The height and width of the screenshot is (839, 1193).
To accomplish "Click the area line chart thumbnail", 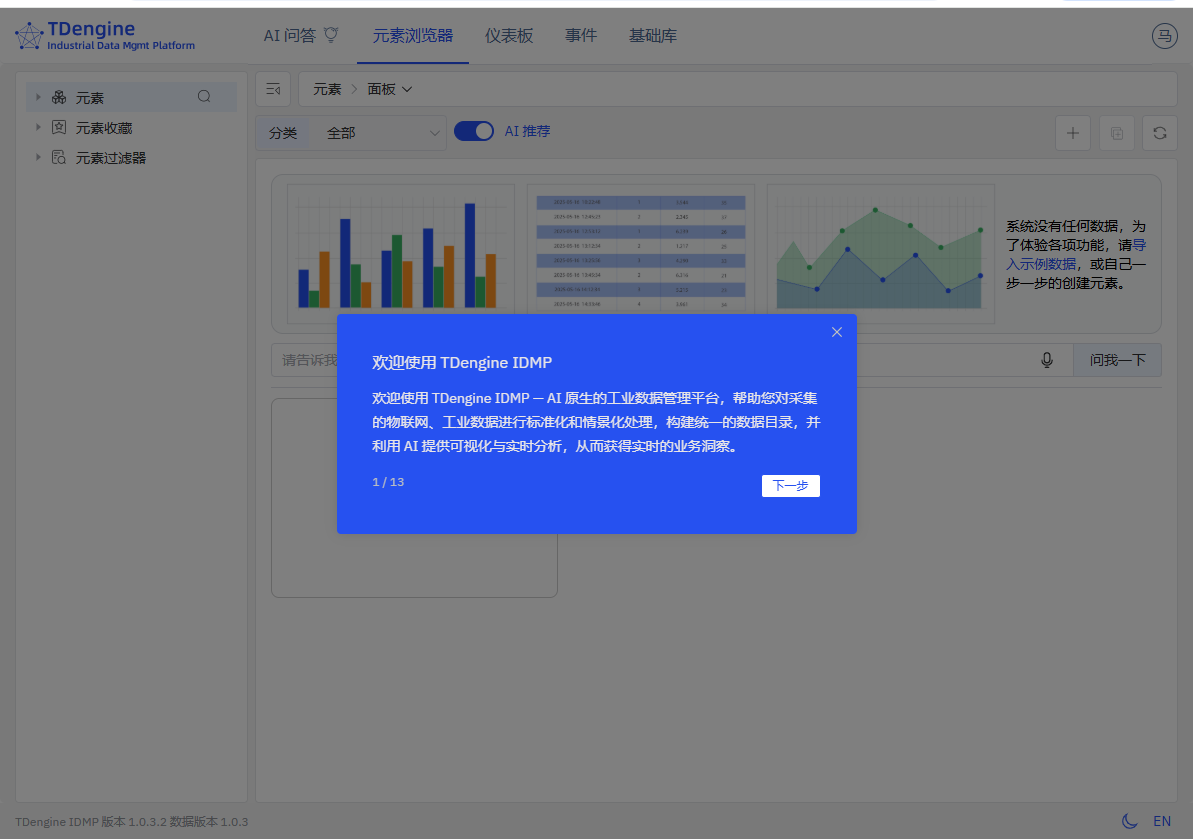I will click(880, 253).
